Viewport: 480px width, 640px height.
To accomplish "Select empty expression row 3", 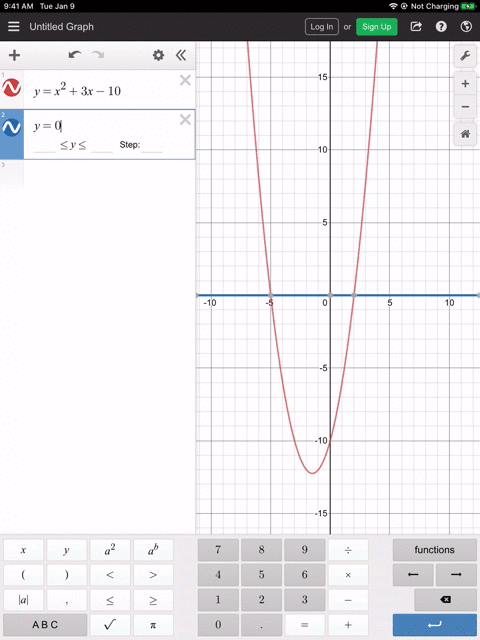I will [x=98, y=174].
